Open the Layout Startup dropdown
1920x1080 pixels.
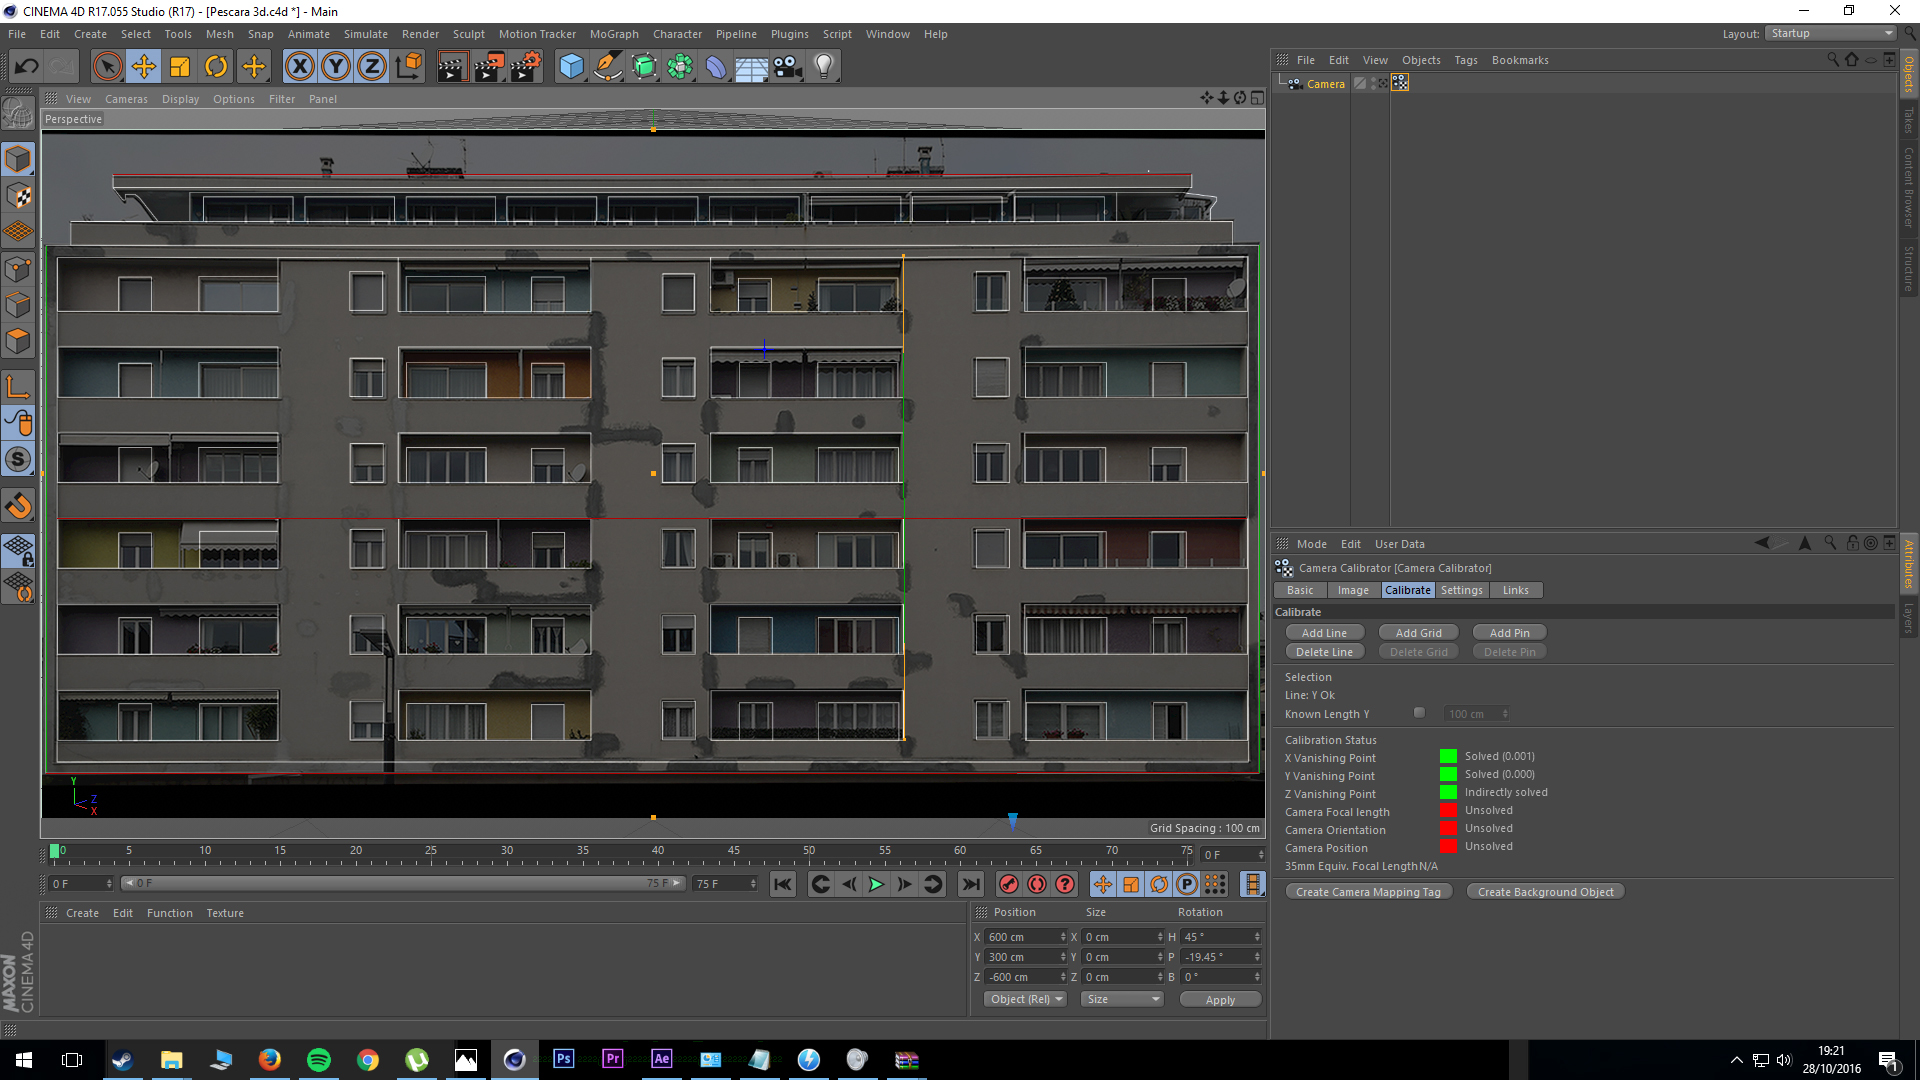(1831, 33)
